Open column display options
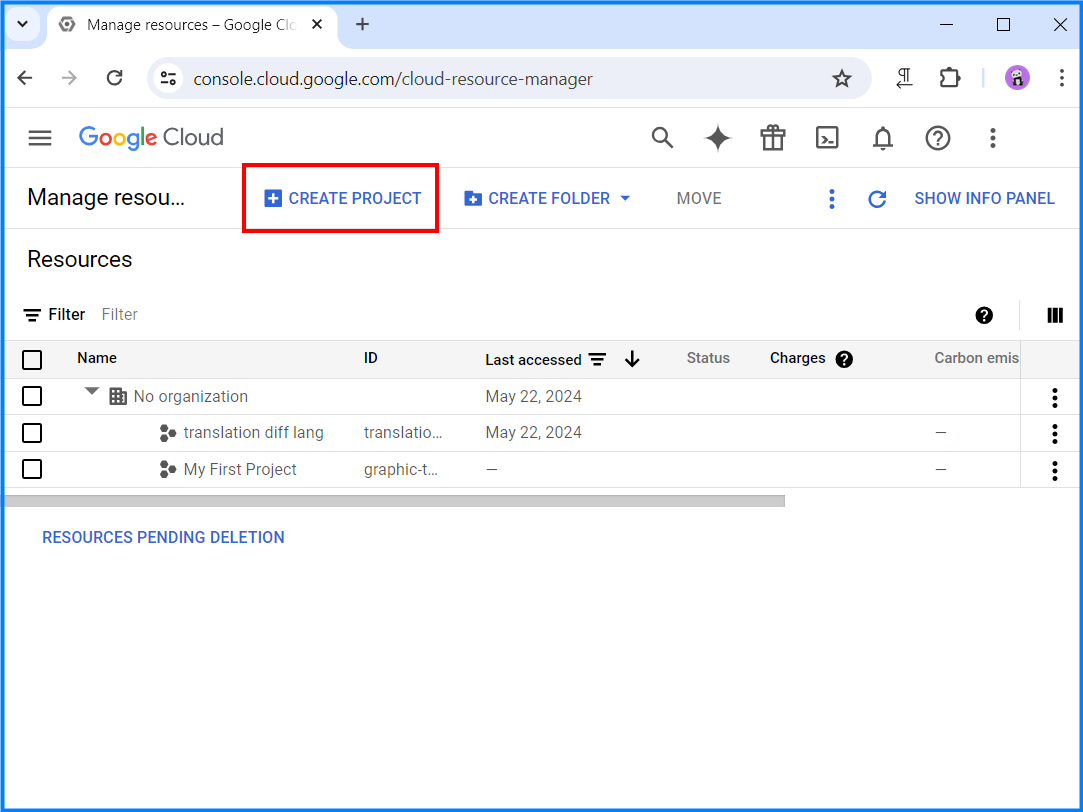Image resolution: width=1083 pixels, height=812 pixels. (x=1054, y=315)
